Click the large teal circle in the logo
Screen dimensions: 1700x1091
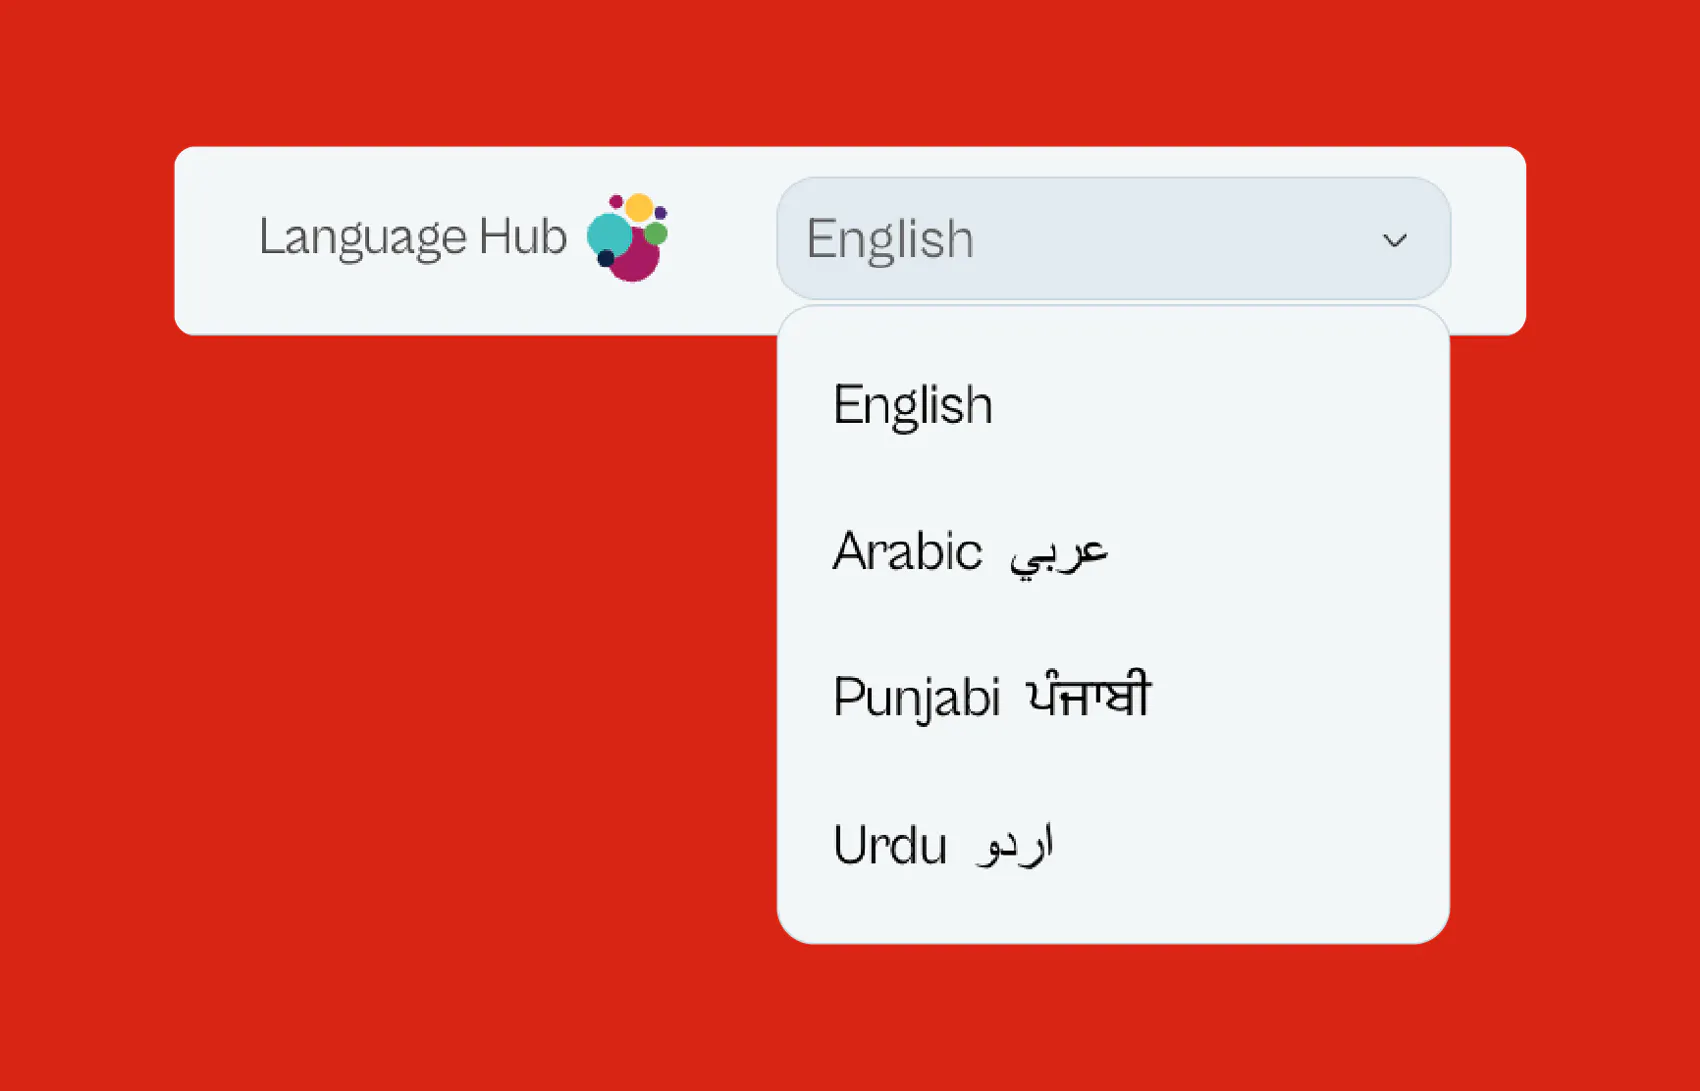point(610,234)
